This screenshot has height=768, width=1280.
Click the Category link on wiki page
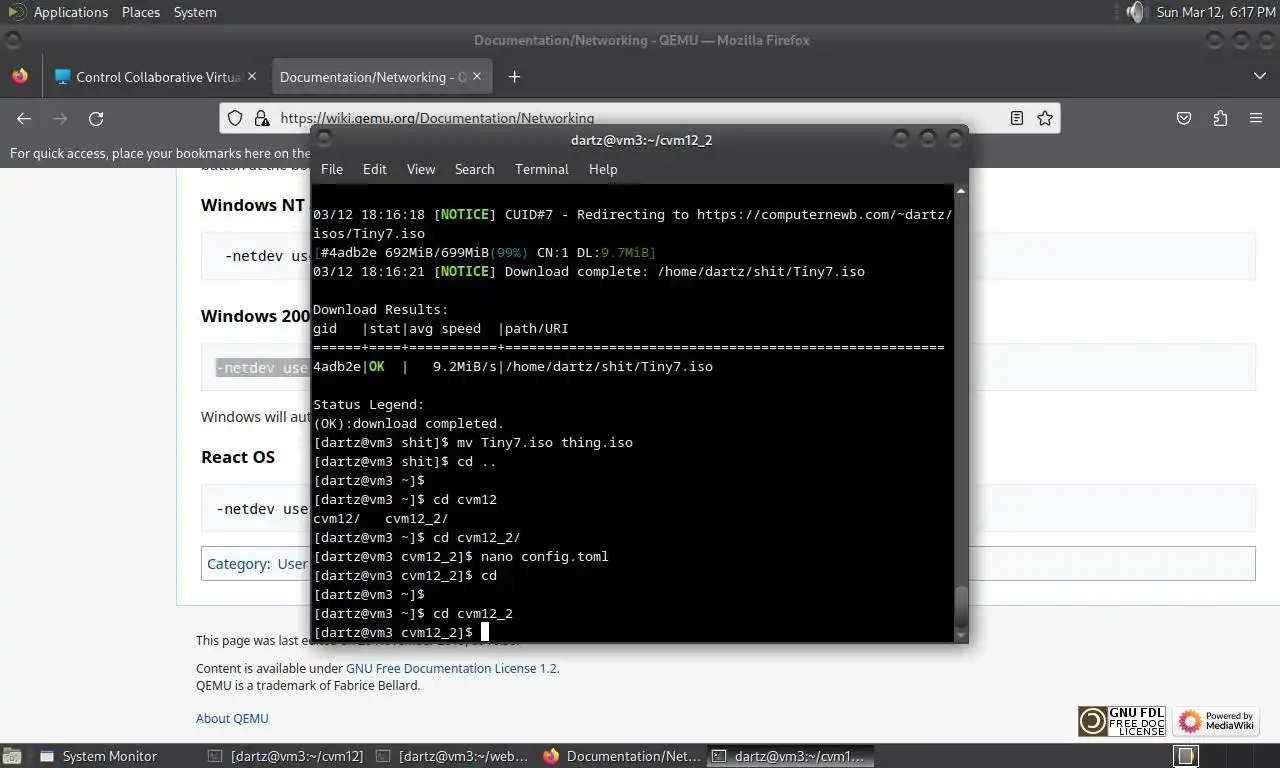click(x=238, y=563)
